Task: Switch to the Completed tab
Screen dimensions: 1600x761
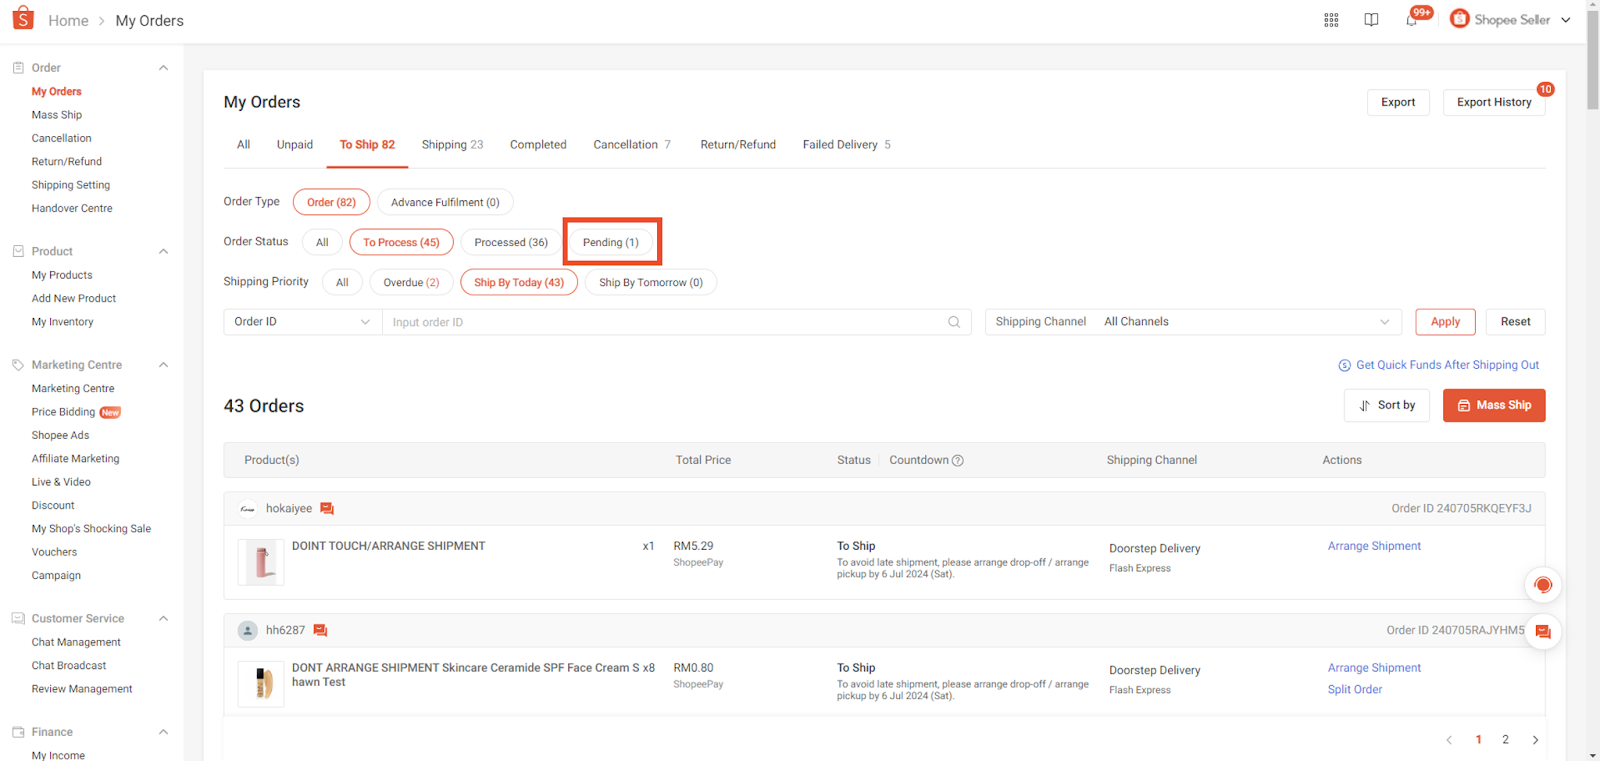Action: click(538, 145)
